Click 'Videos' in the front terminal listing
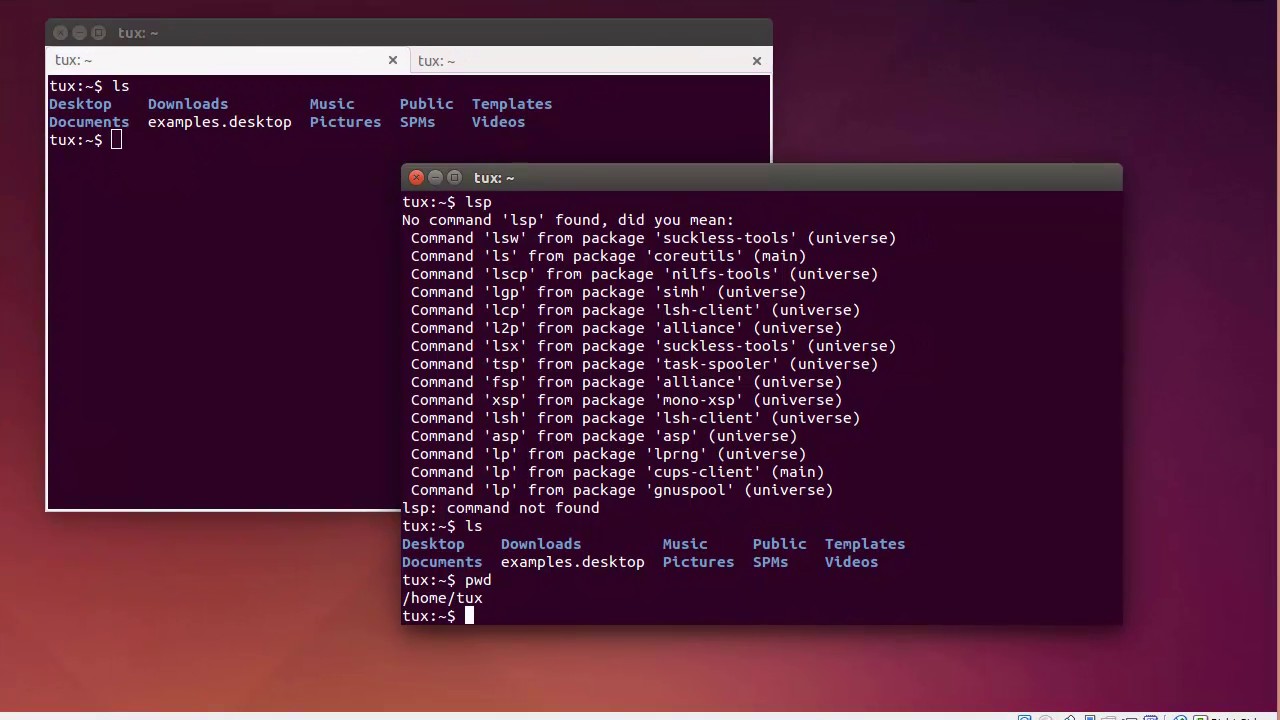The image size is (1280, 720). point(851,562)
